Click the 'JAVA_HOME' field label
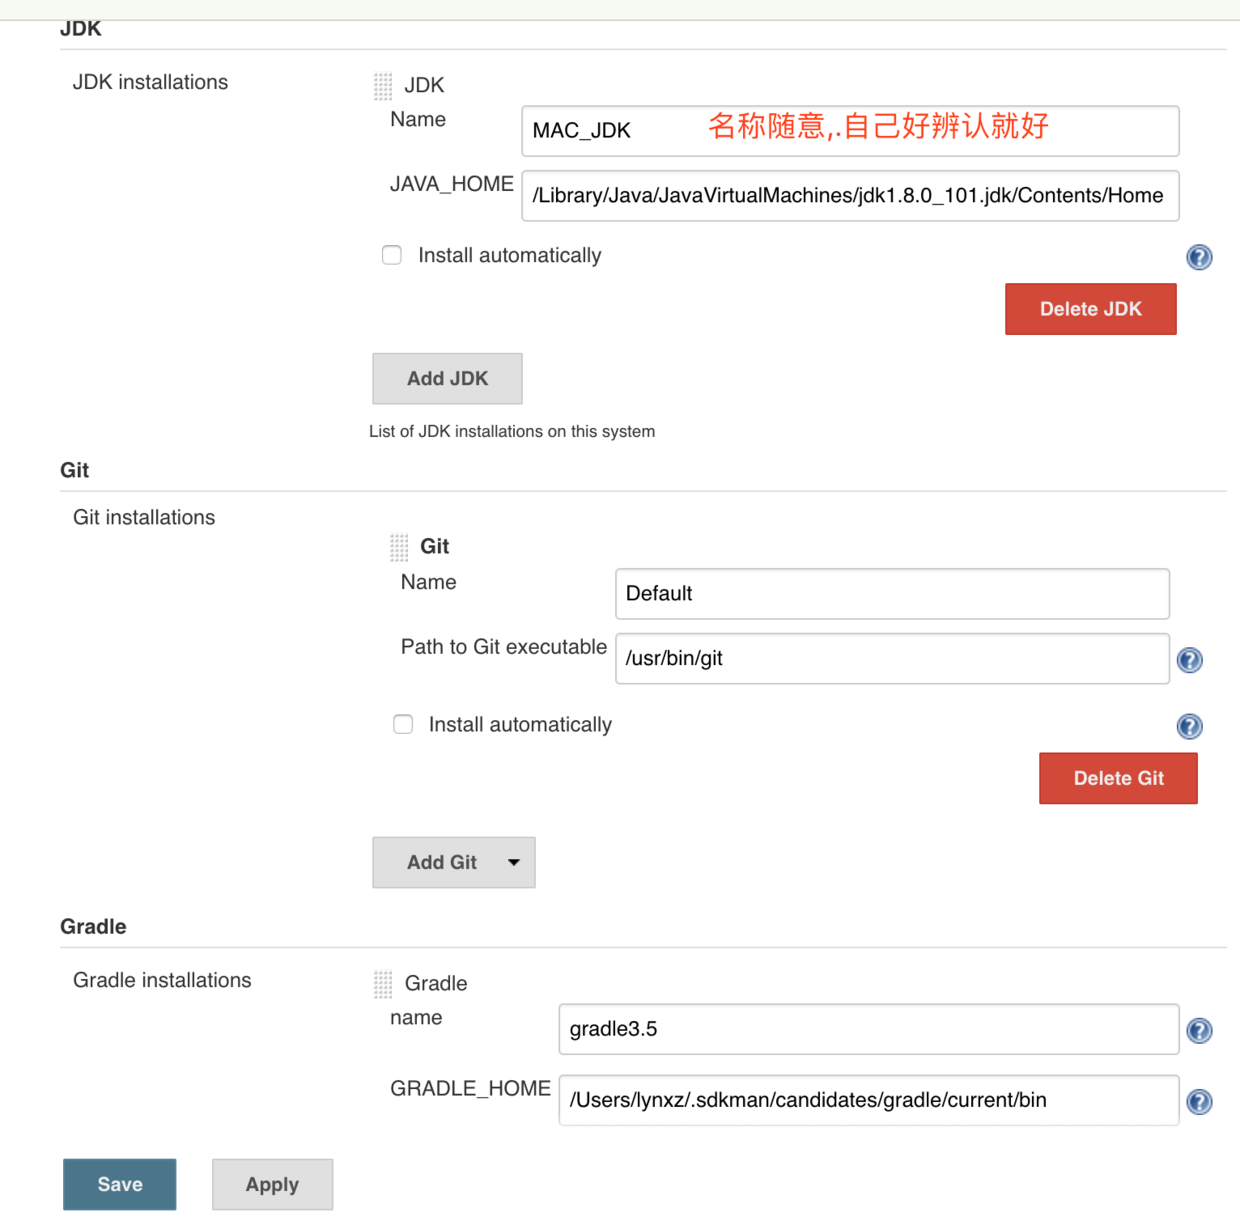This screenshot has height=1225, width=1240. point(451,184)
